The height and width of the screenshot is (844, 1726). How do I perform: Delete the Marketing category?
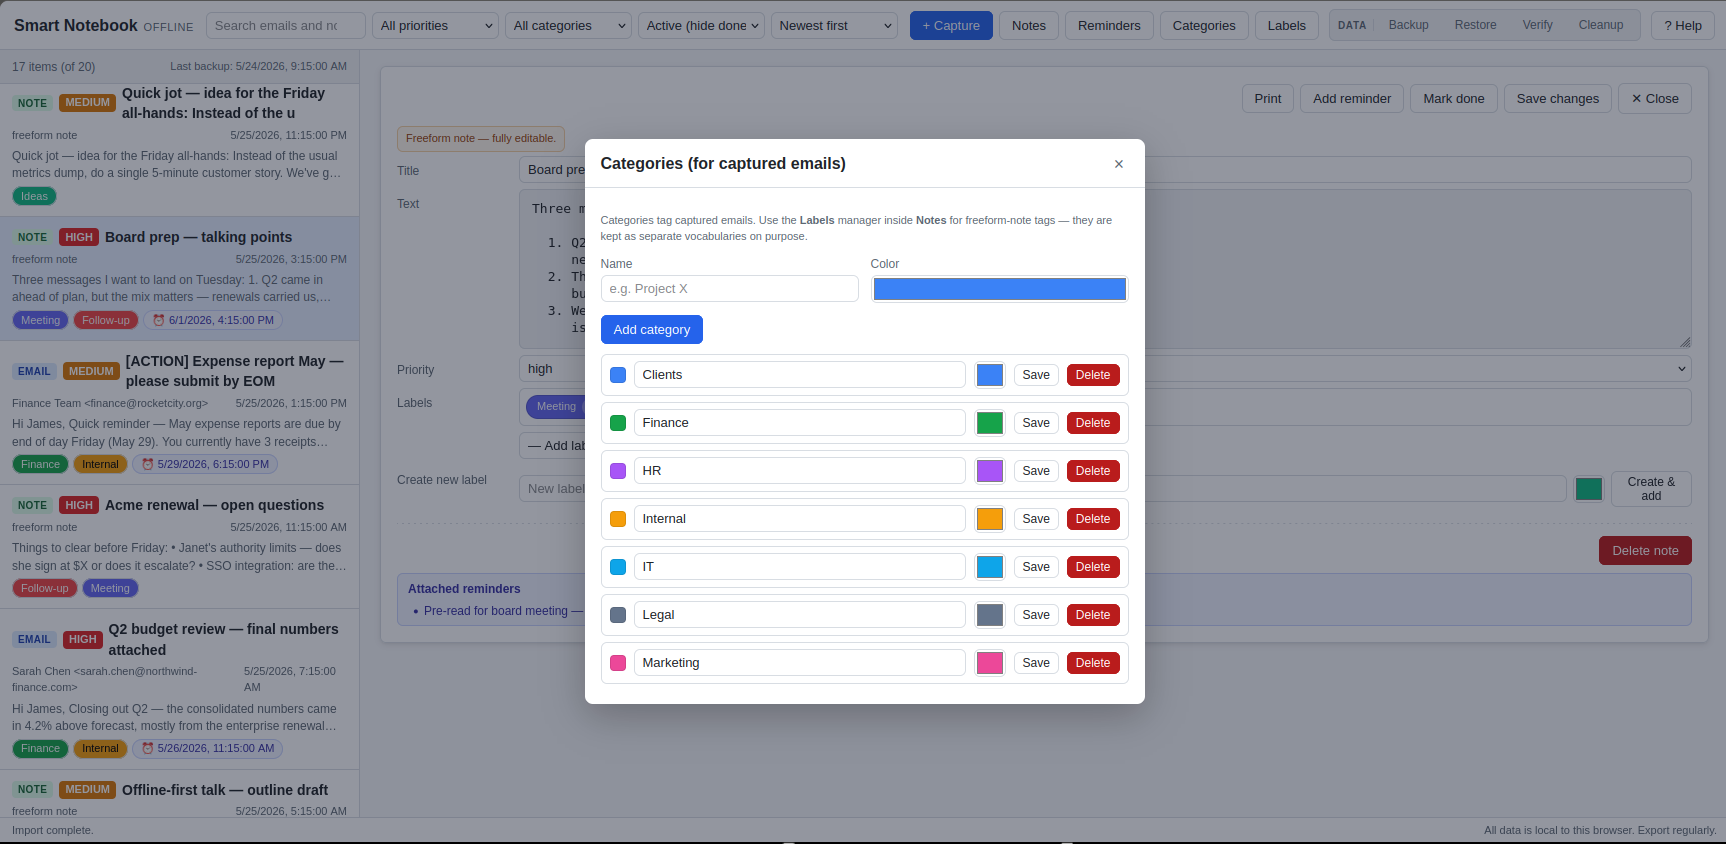pyautogui.click(x=1093, y=663)
